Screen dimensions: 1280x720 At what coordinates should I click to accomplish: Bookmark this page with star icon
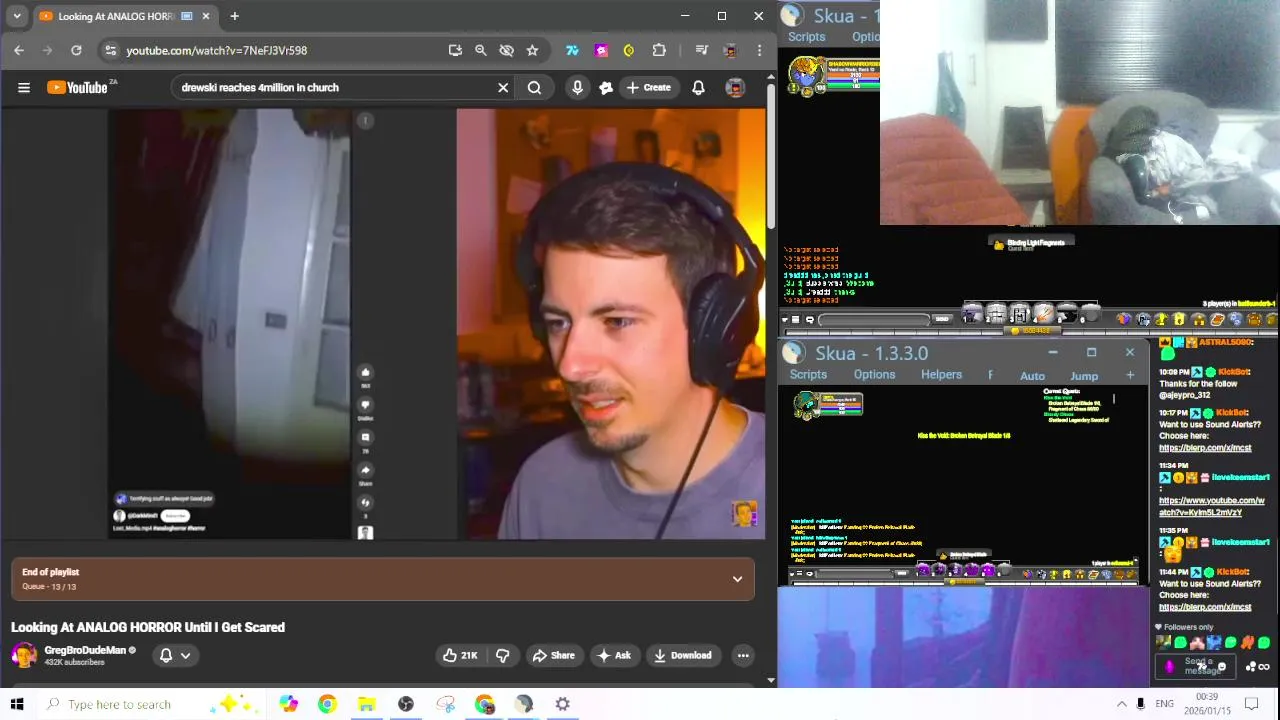click(x=532, y=50)
